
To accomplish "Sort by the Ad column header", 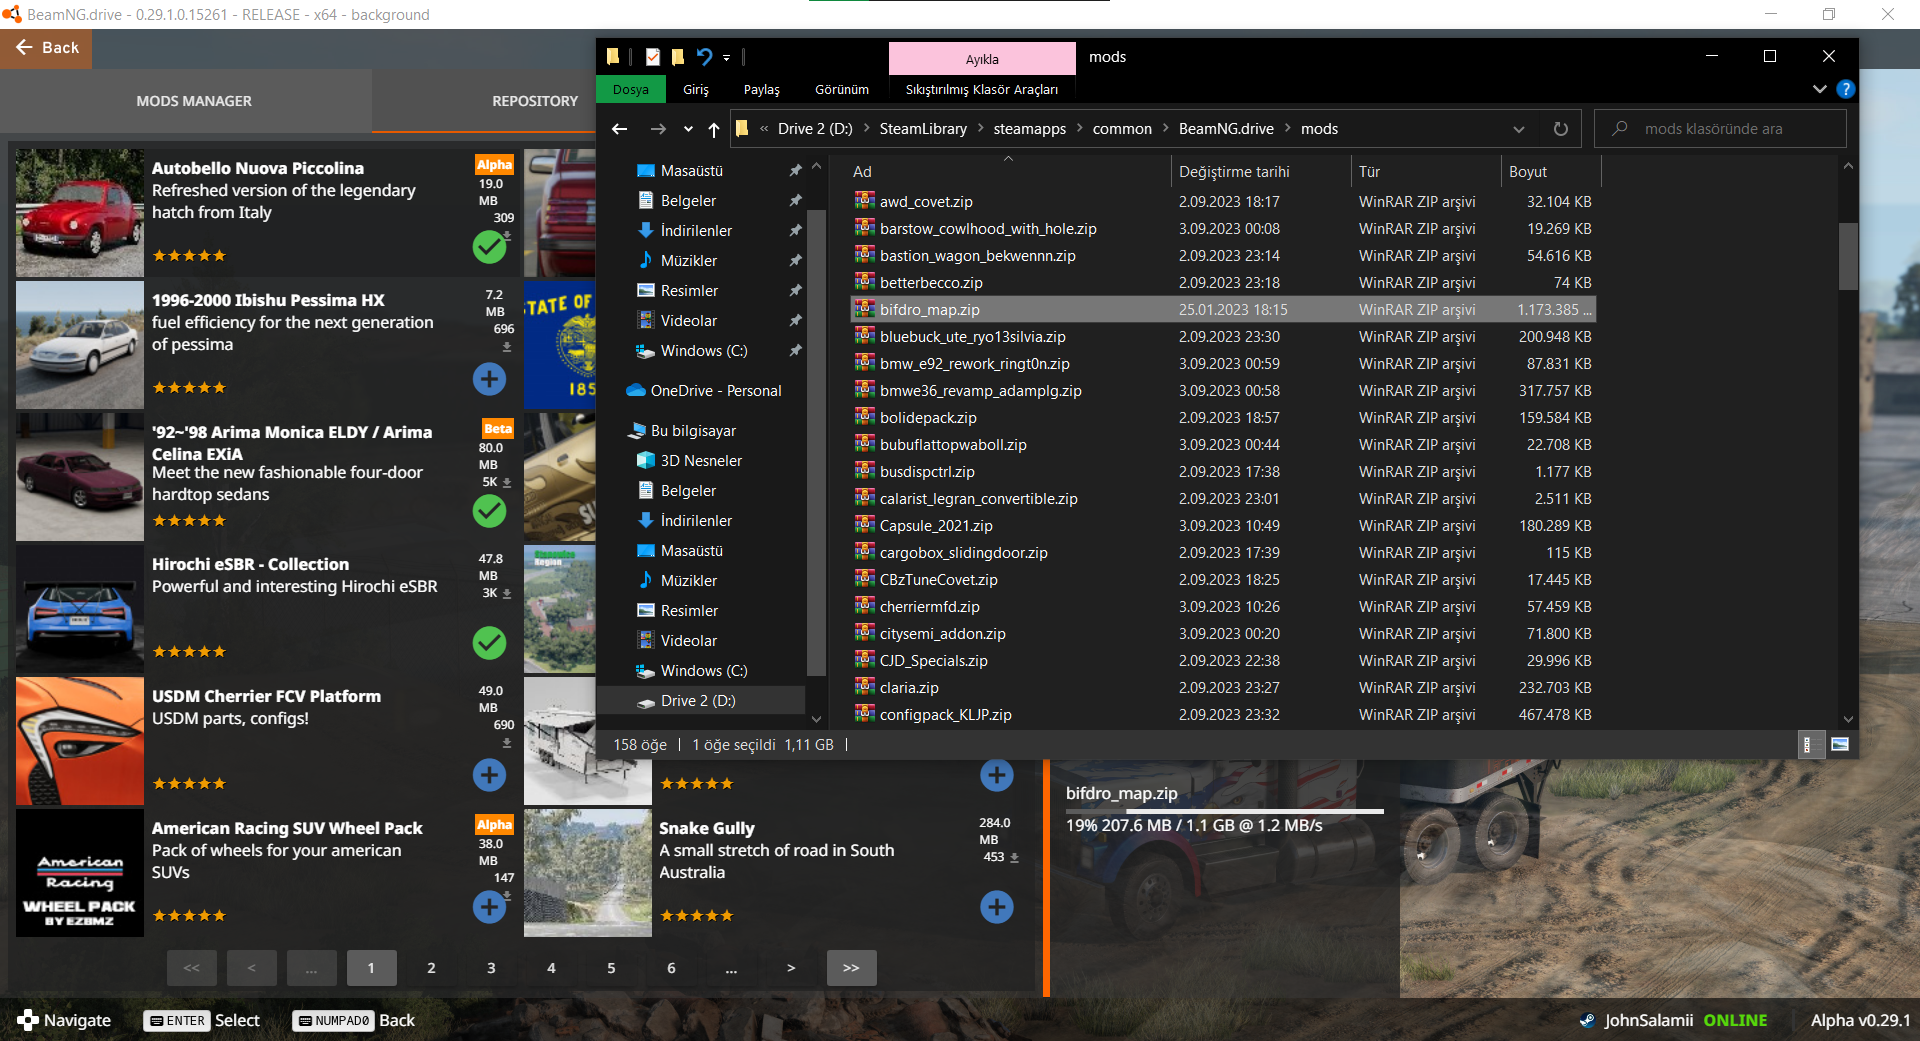I will click(1008, 172).
